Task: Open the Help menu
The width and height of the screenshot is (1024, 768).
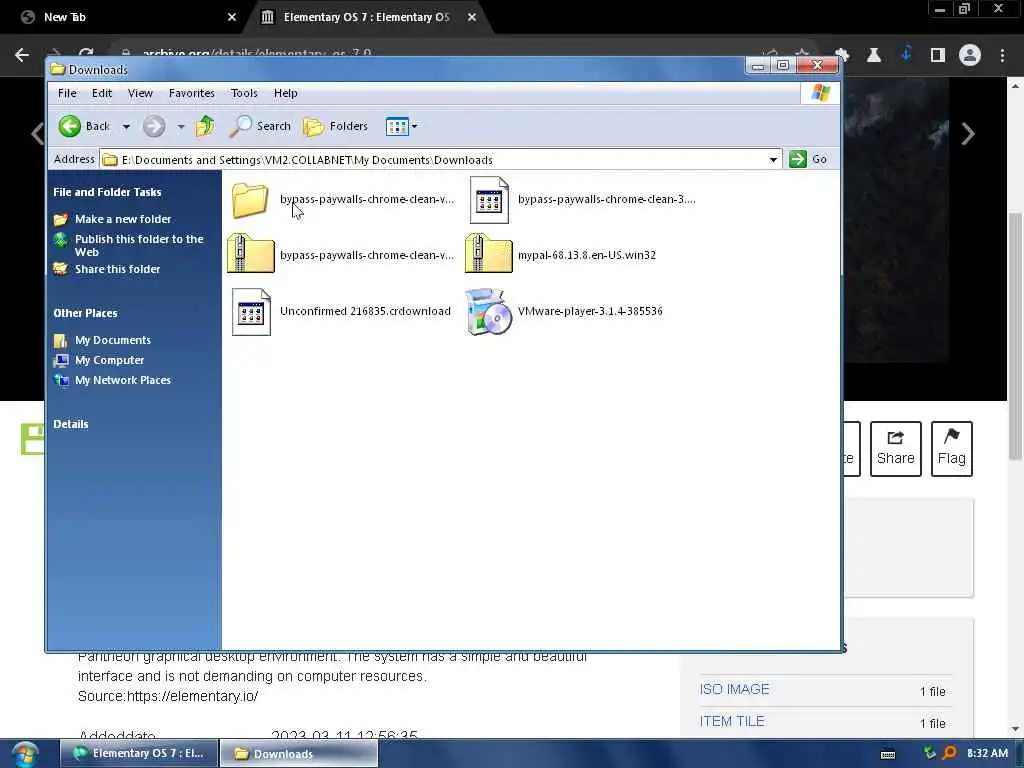Action: coord(285,93)
